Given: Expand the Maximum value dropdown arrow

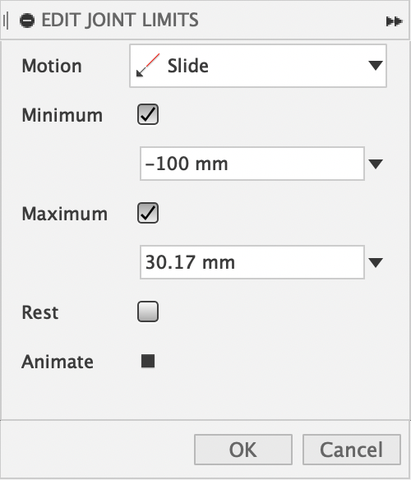Looking at the screenshot, I should (x=376, y=263).
